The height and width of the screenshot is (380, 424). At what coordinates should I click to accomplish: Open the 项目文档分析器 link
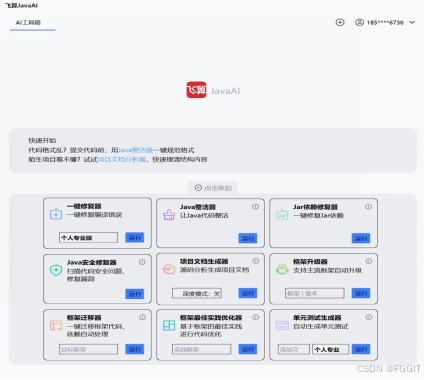(x=122, y=159)
